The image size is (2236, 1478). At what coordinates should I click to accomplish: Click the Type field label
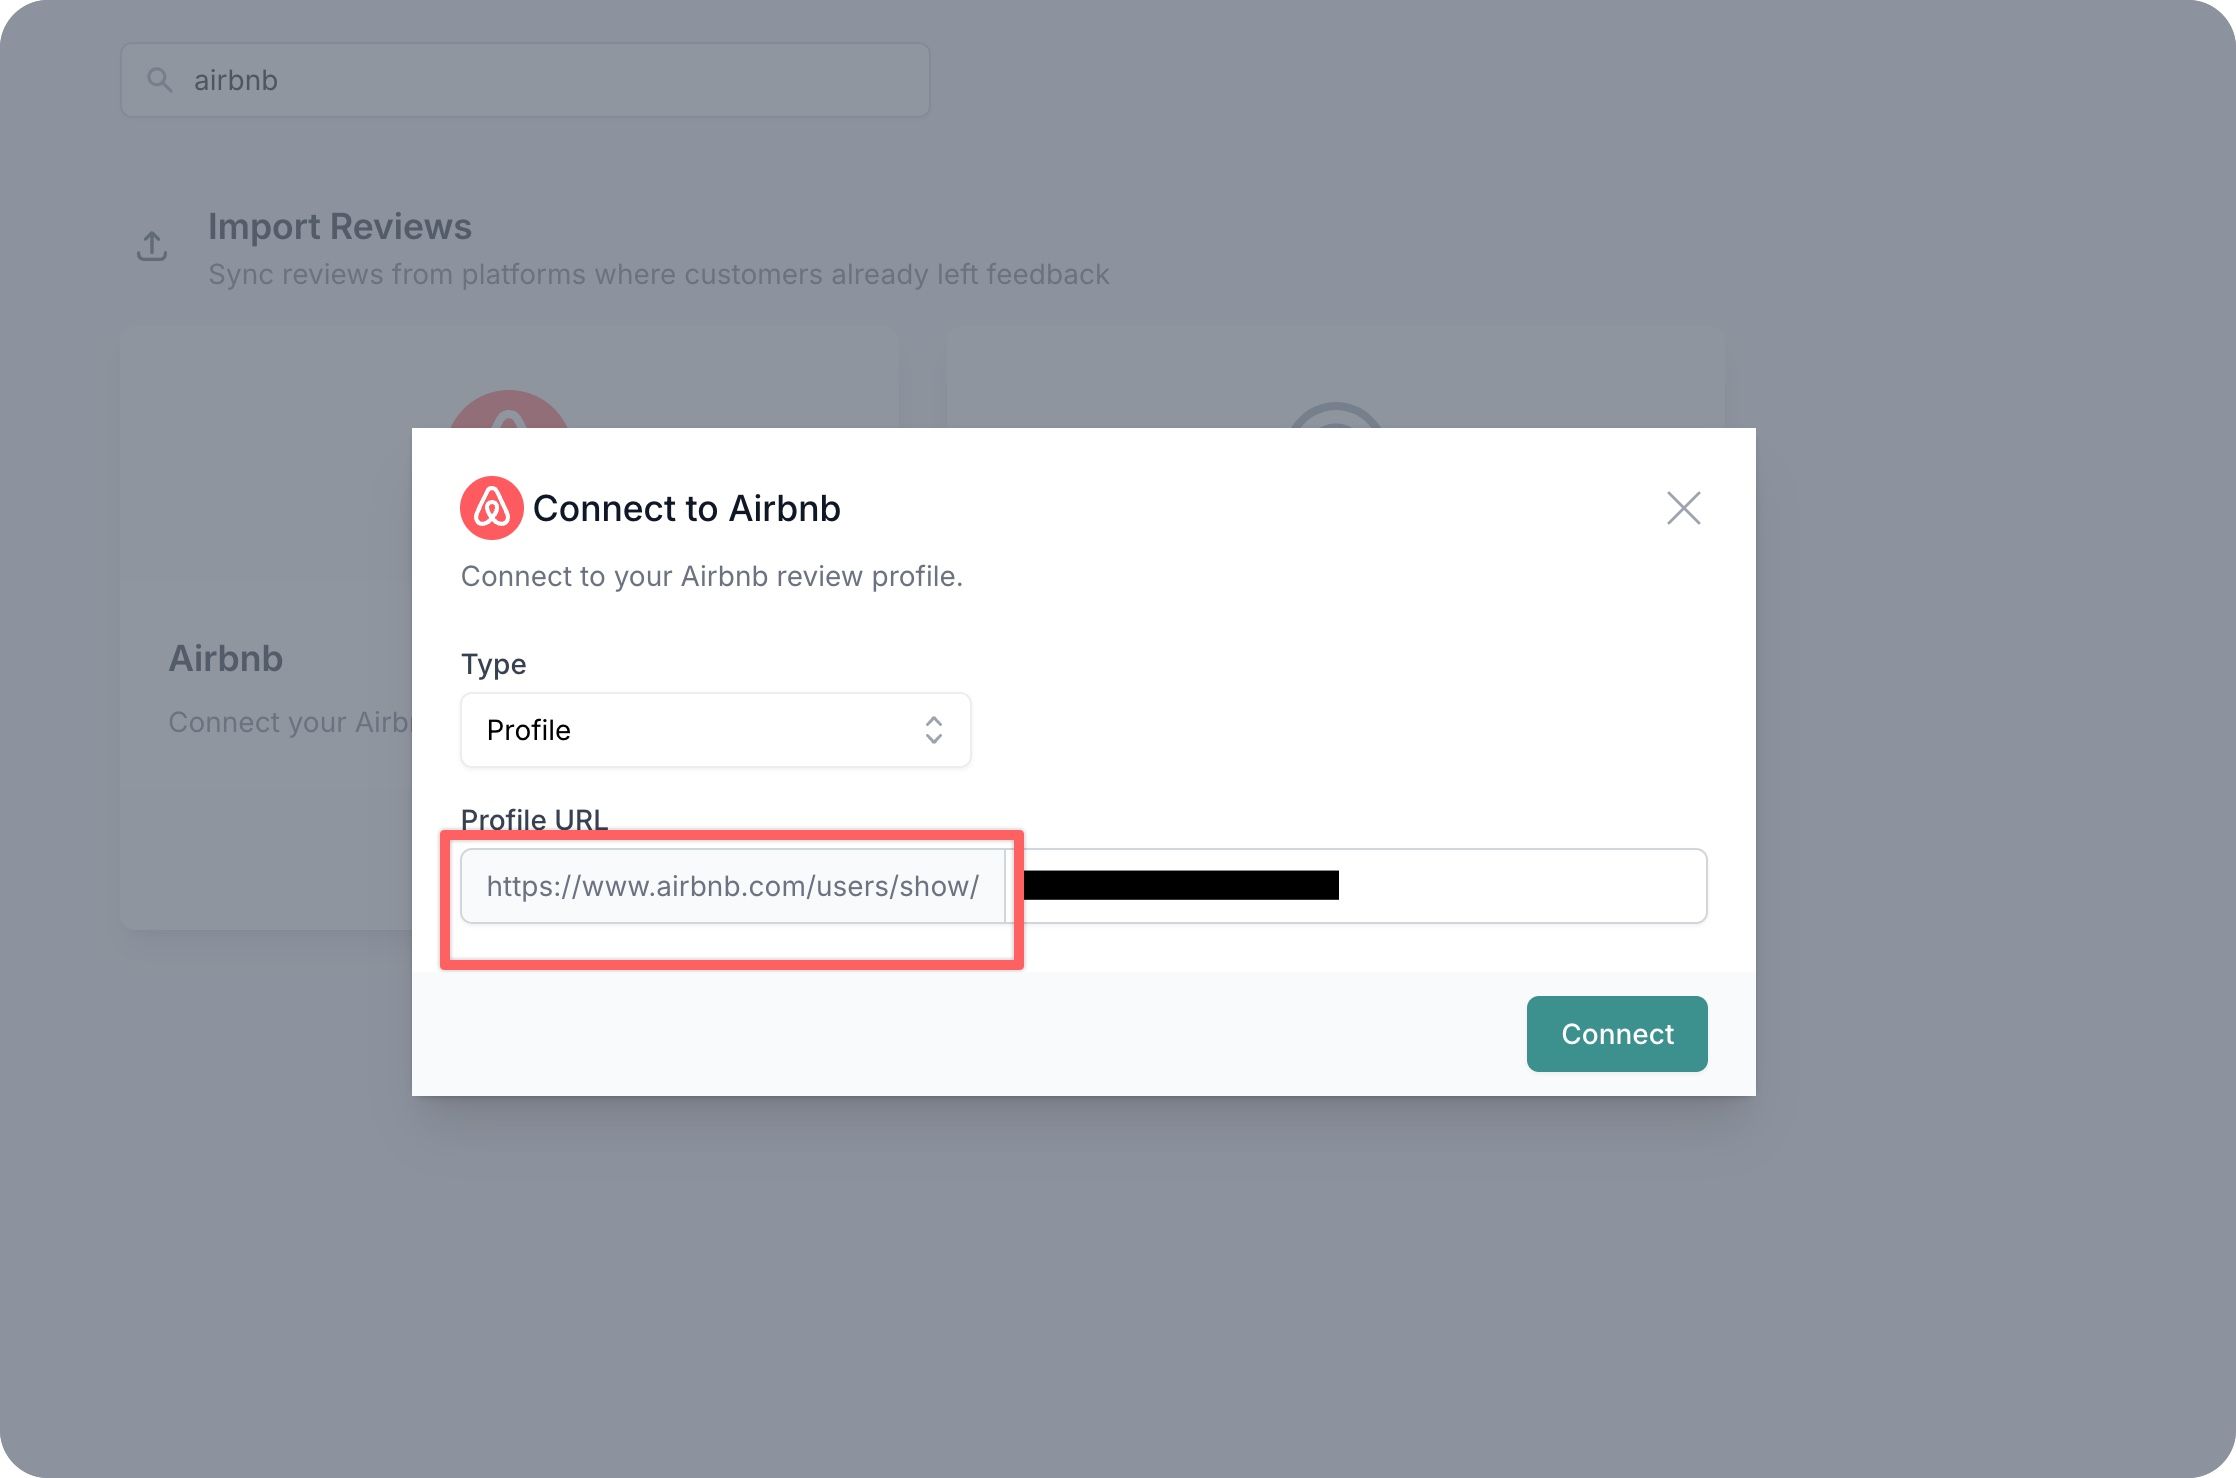click(x=494, y=664)
